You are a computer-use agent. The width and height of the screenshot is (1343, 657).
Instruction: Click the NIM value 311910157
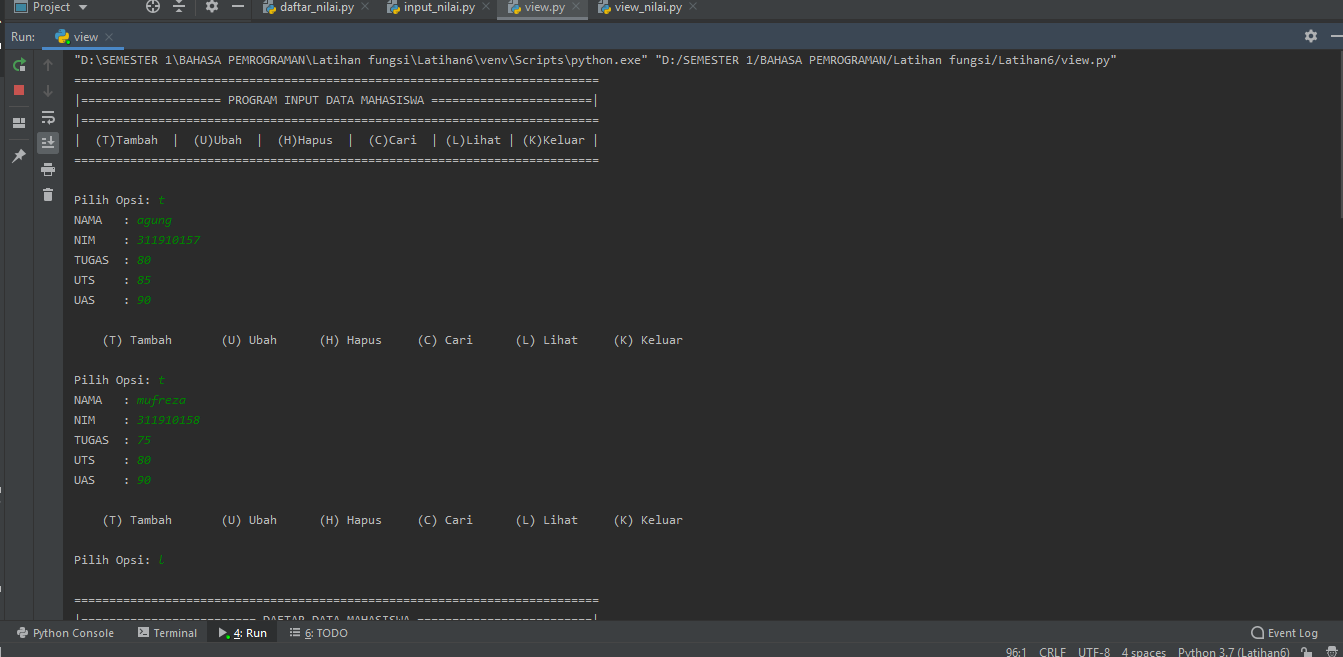pyautogui.click(x=169, y=240)
